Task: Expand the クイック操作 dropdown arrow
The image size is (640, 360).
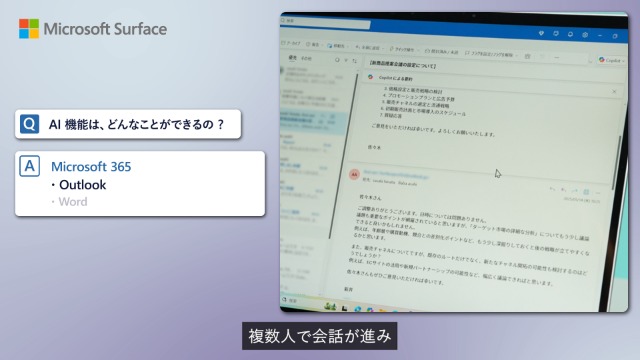Action: 418,50
